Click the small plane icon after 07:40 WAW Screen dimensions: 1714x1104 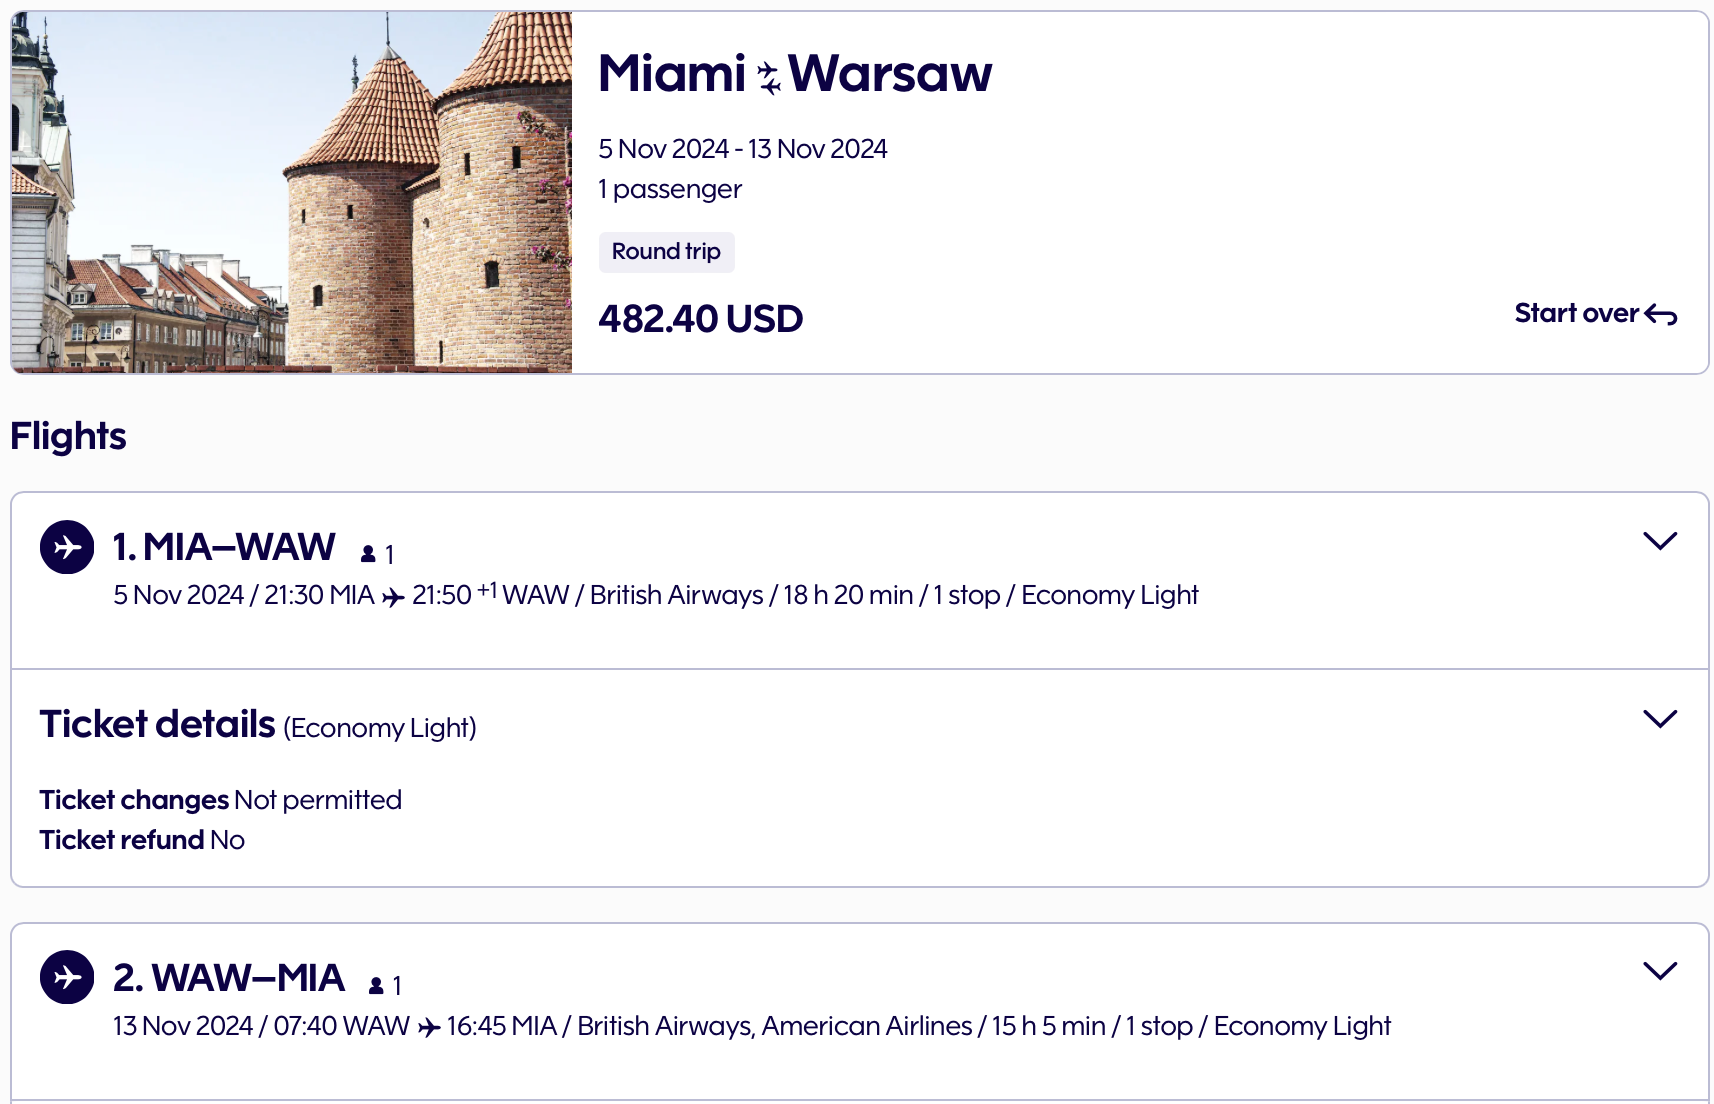pos(429,1028)
